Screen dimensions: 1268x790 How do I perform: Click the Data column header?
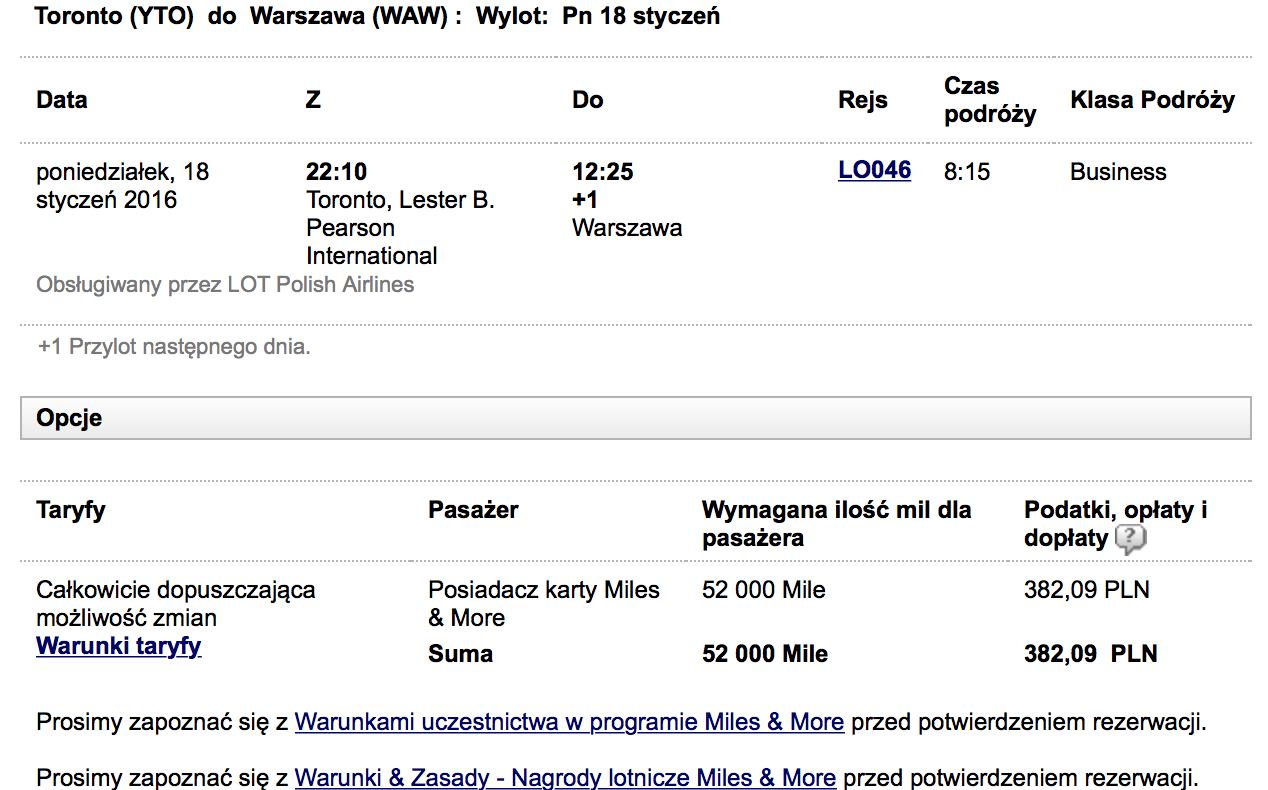pyautogui.click(x=62, y=100)
